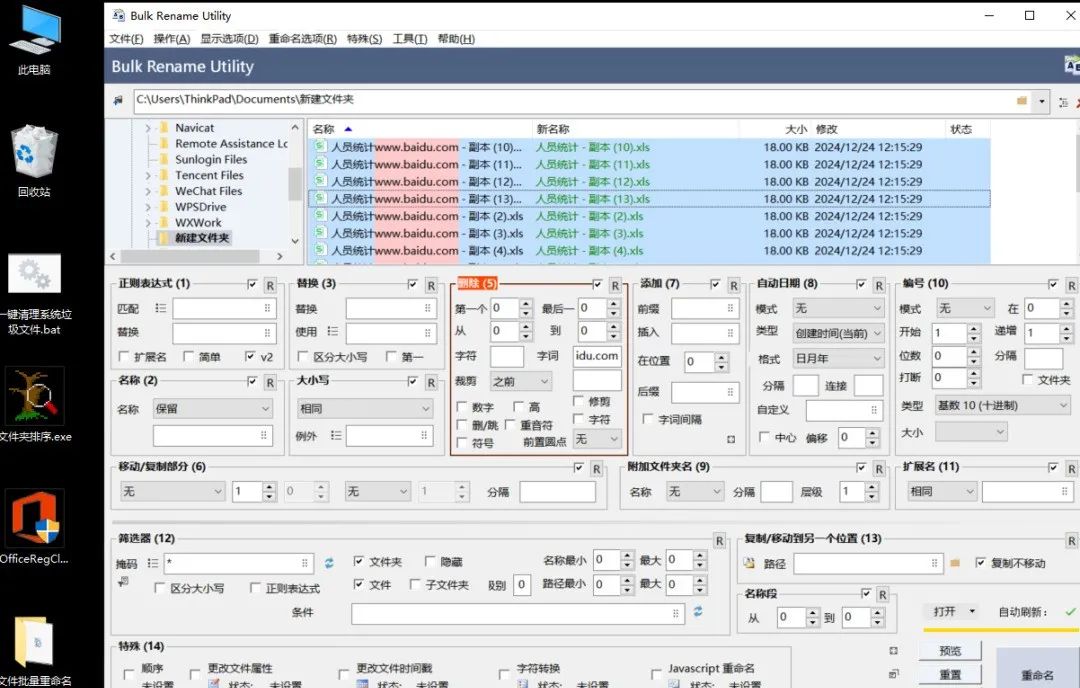Open the 前置圆点 无 dropdown
The width and height of the screenshot is (1080, 688).
pos(597,439)
